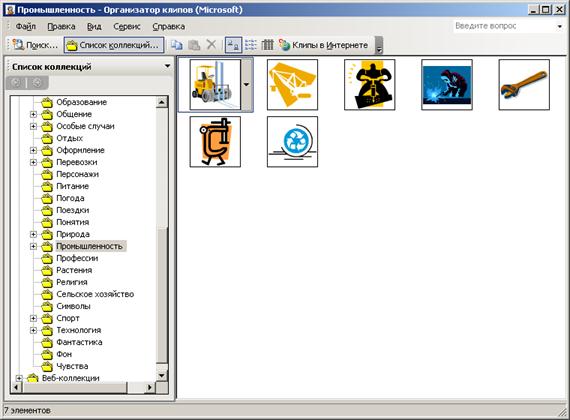This screenshot has width=570, height=420.
Task: Expand the Спорт folder
Action: (x=33, y=318)
